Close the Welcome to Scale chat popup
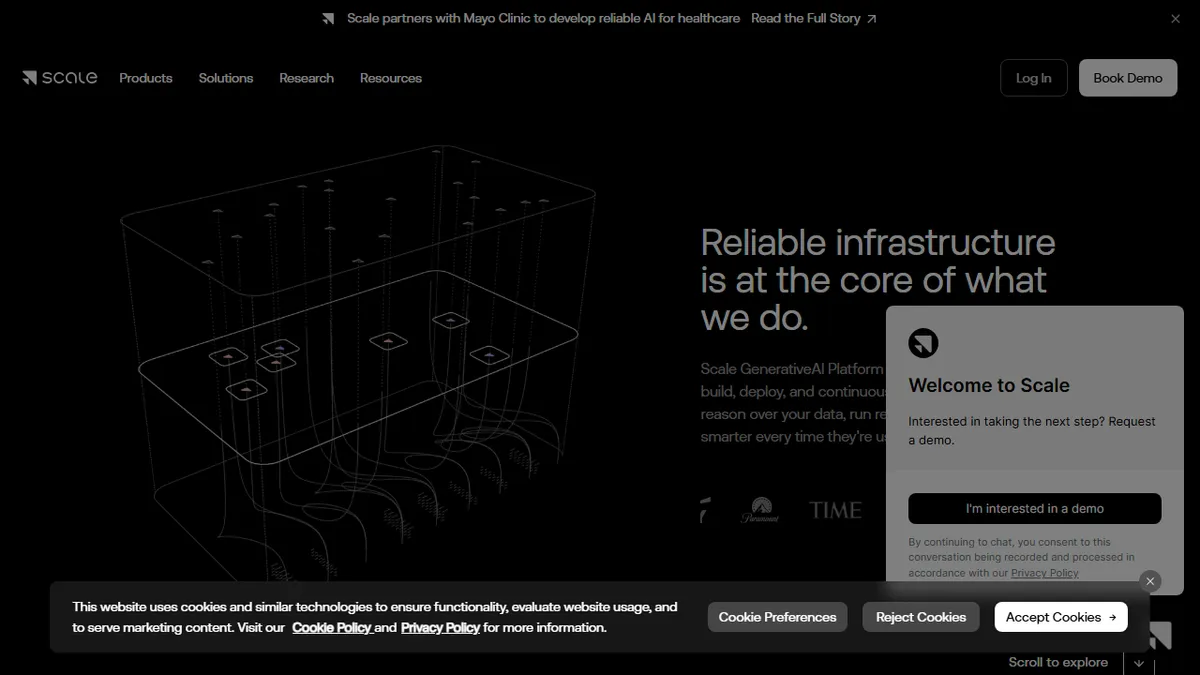Screen dimensions: 1200x675 (1150, 581)
